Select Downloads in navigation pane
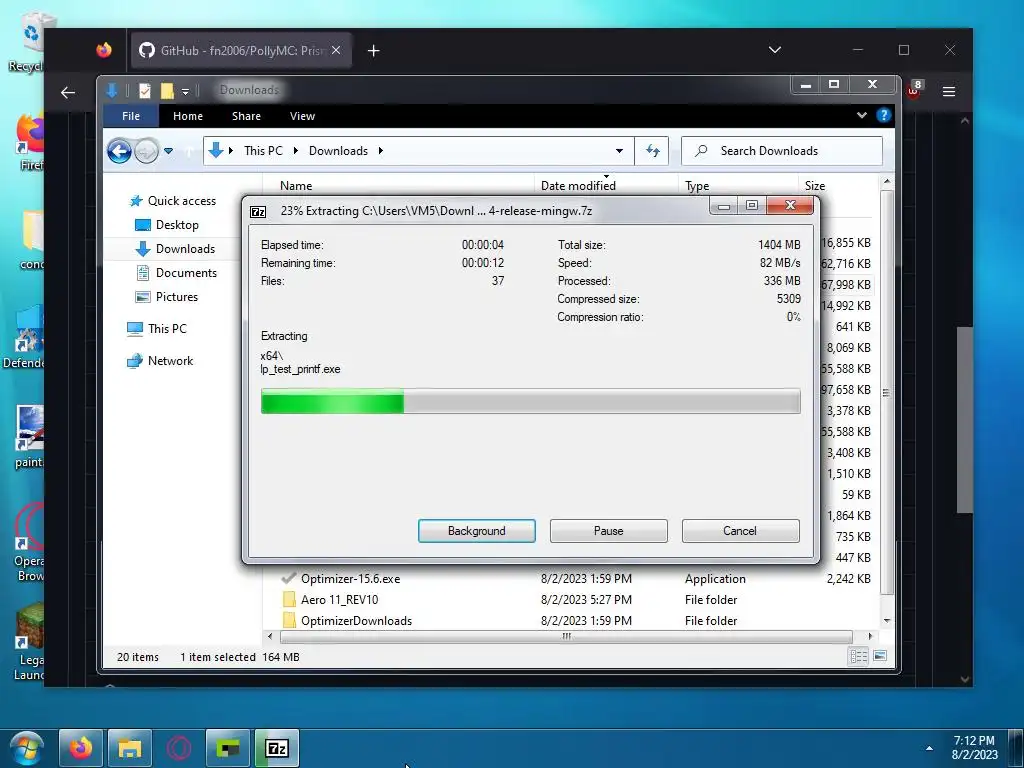This screenshot has height=768, width=1024. pyautogui.click(x=175, y=249)
